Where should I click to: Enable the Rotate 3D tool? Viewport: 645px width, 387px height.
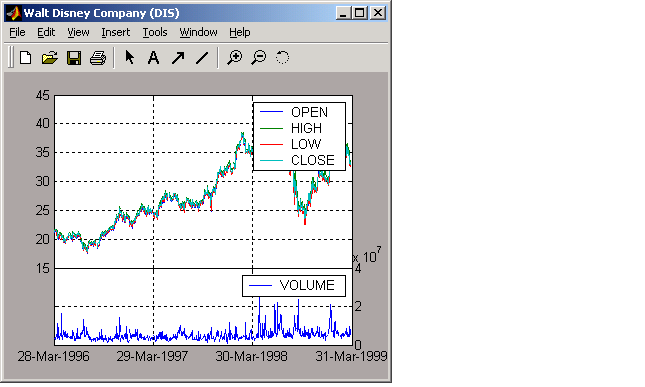click(283, 58)
